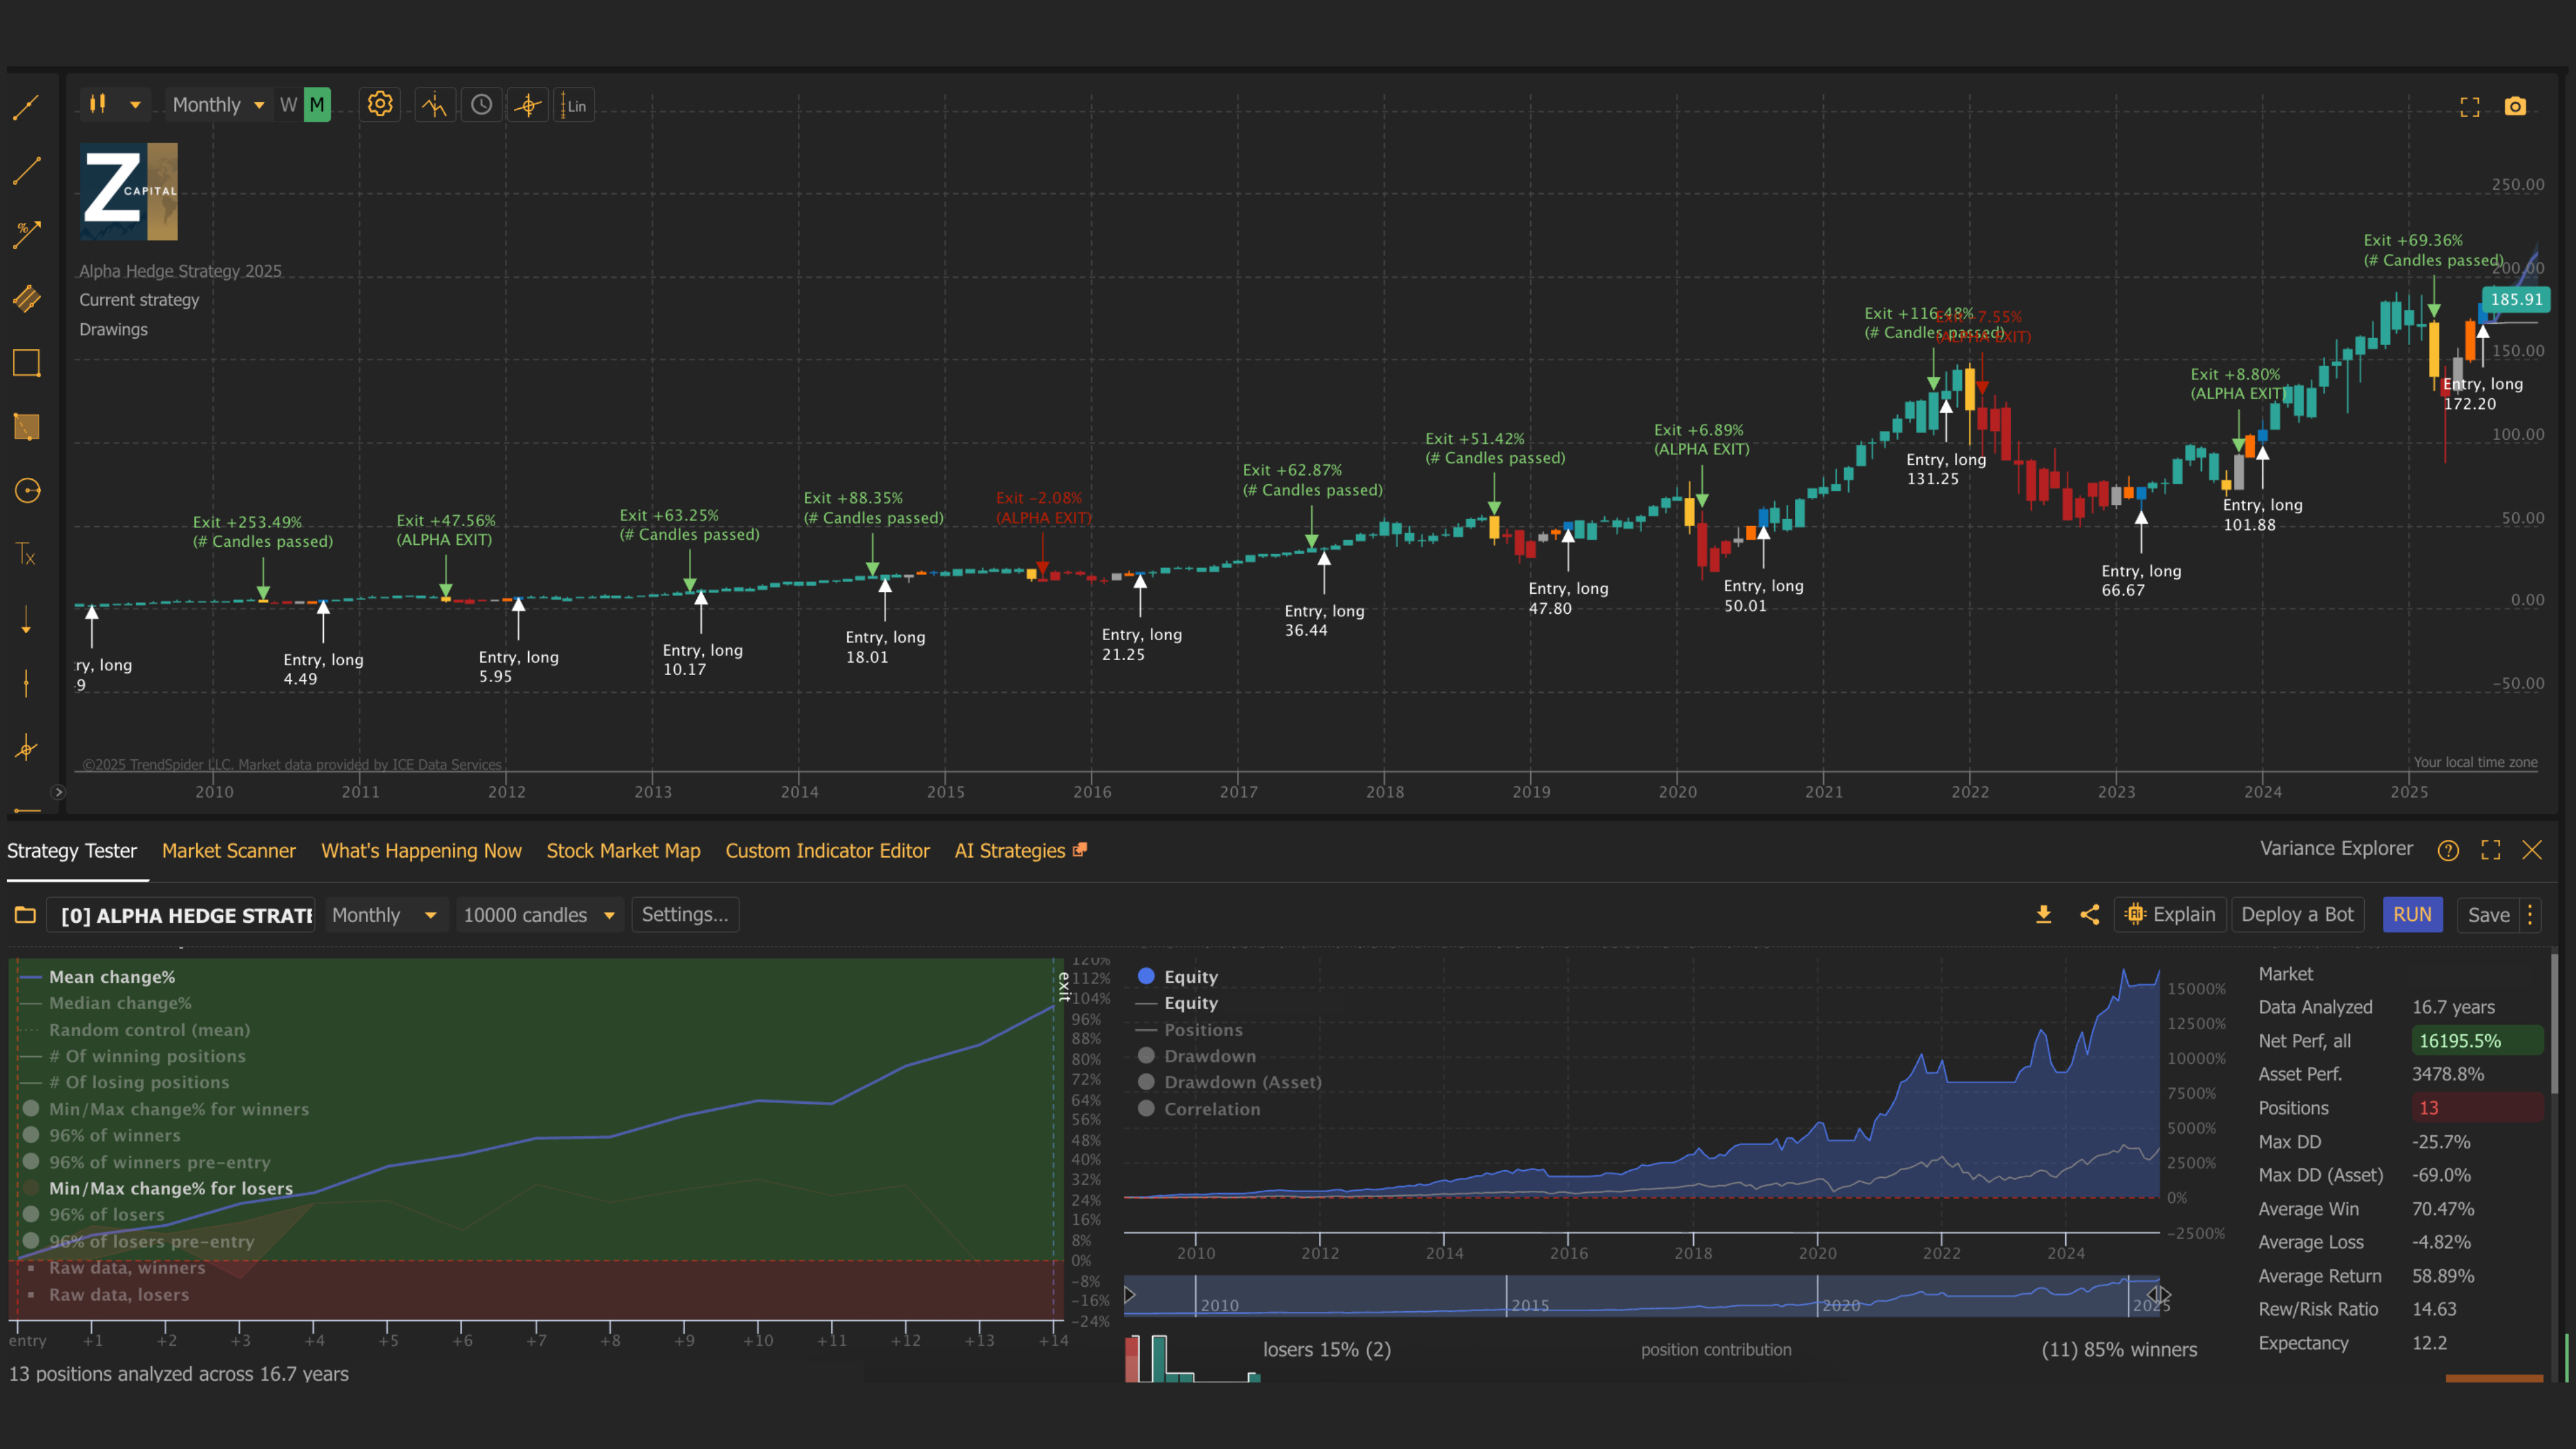Expand the 10000 candles dropdown
The height and width of the screenshot is (1449, 2576).
coord(539,914)
